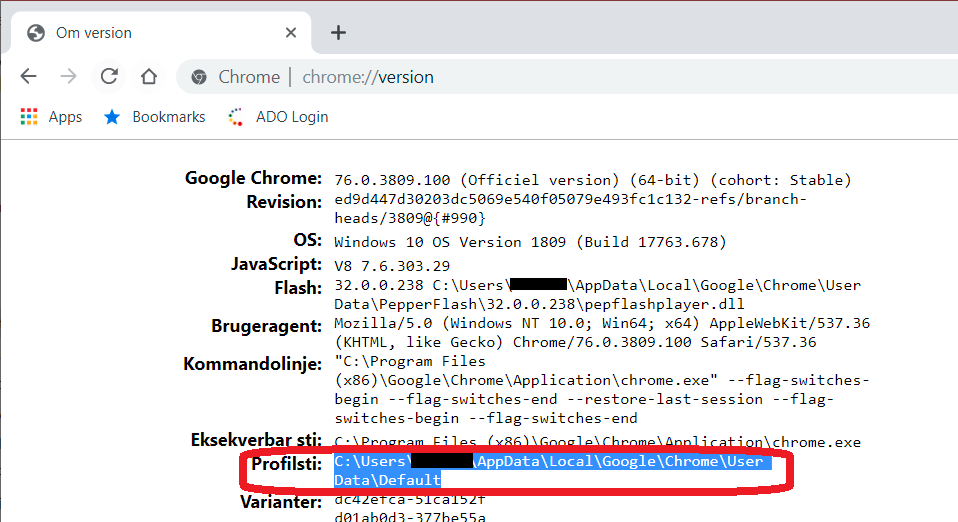Viewport: 958px width, 522px height.
Task: Click the Flash label
Action: 298,288
